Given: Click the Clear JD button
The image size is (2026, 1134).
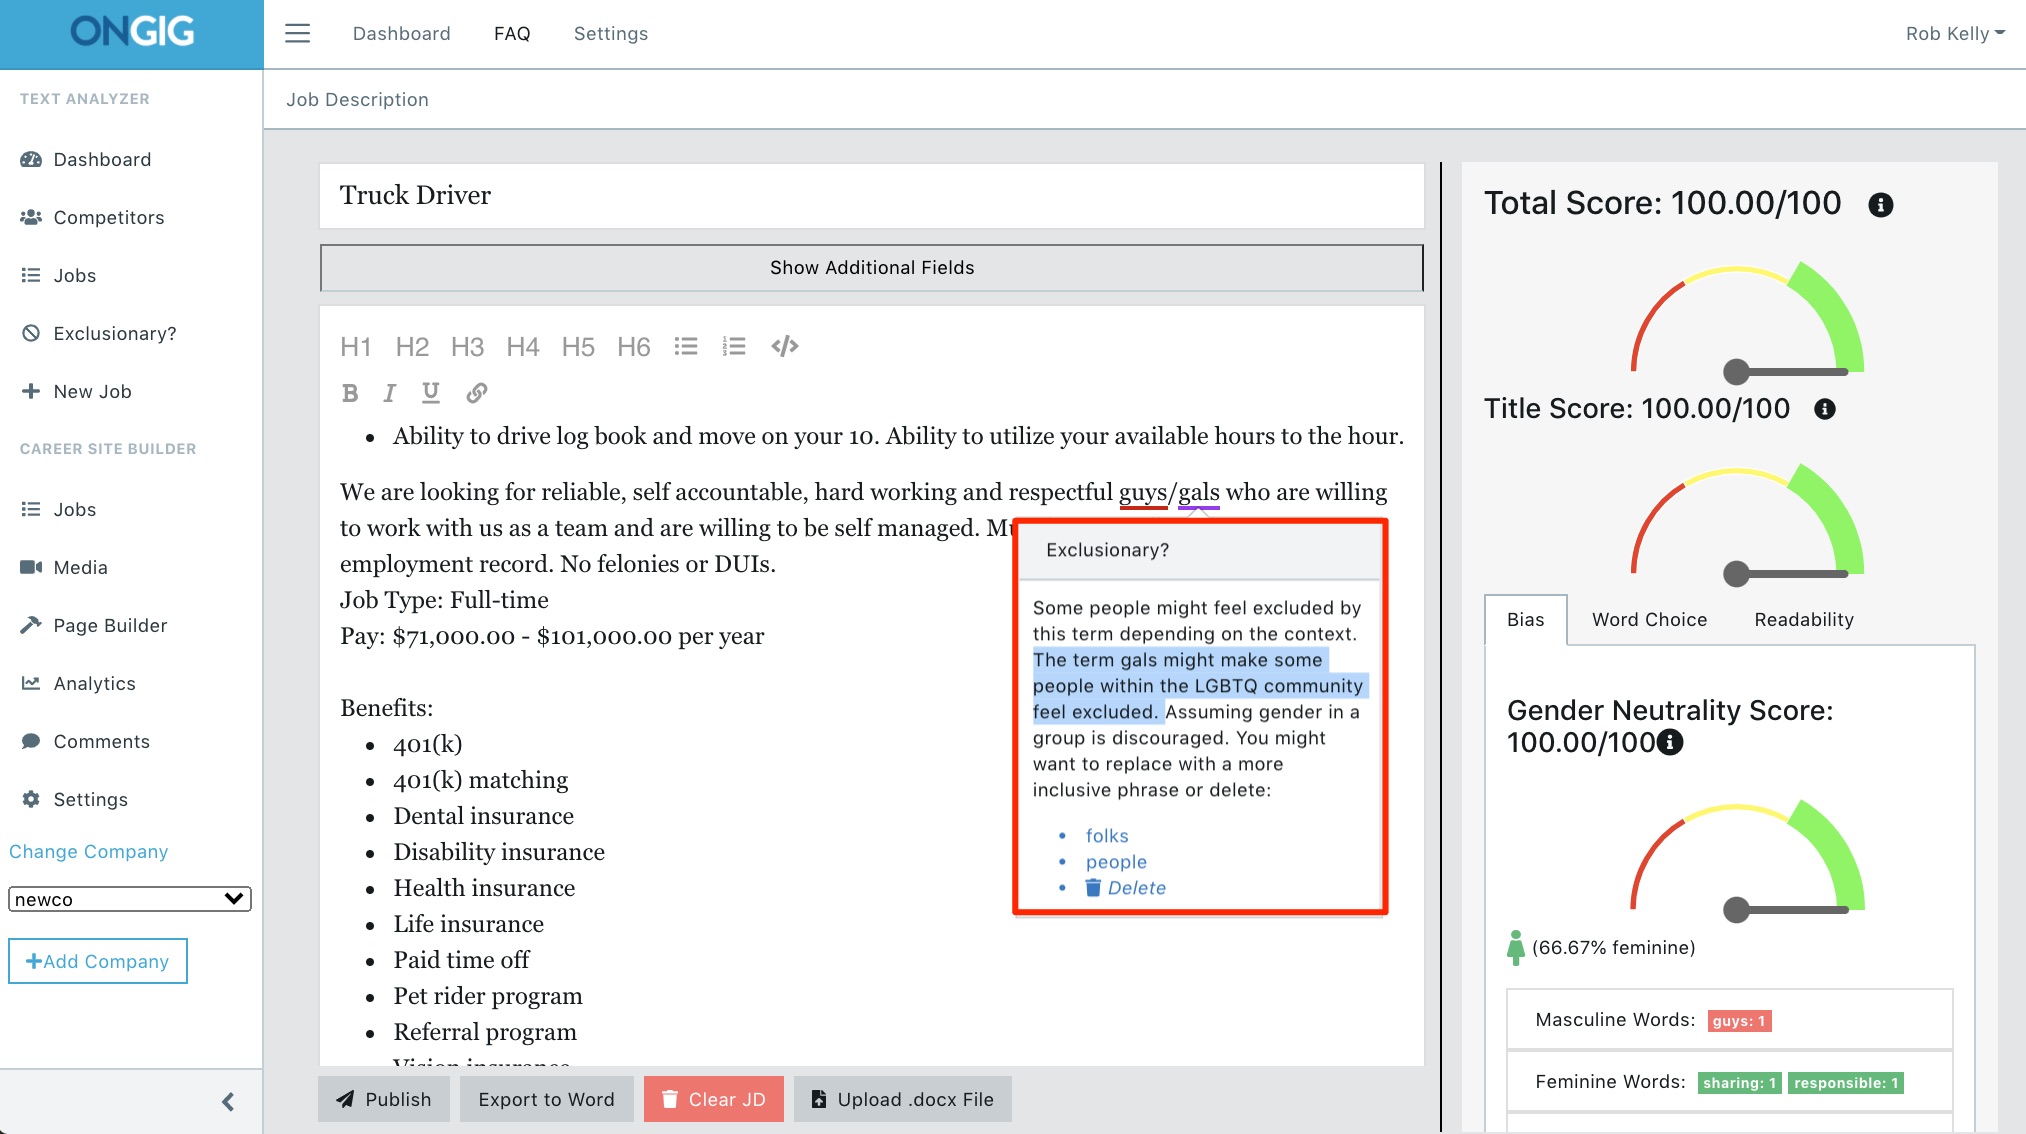Looking at the screenshot, I should tap(713, 1099).
